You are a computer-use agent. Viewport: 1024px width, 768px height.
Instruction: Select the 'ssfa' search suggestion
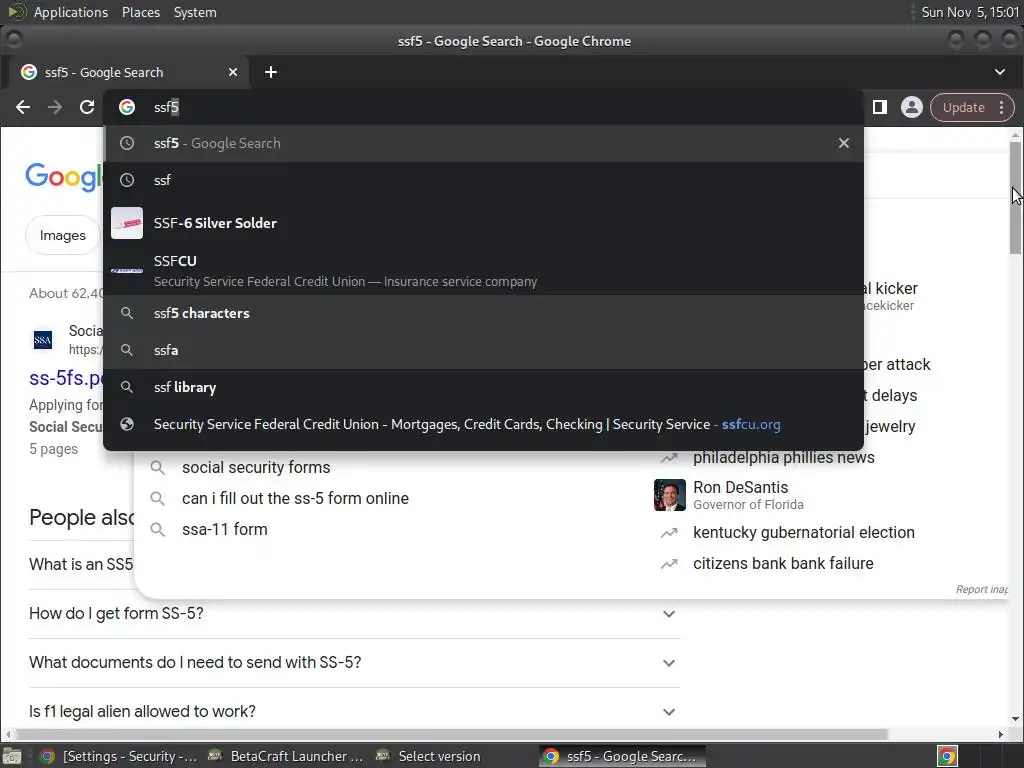(x=483, y=351)
